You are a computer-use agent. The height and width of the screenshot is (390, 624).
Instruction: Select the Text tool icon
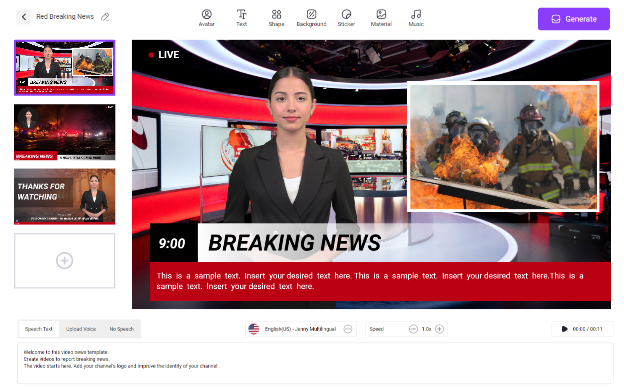click(x=242, y=18)
